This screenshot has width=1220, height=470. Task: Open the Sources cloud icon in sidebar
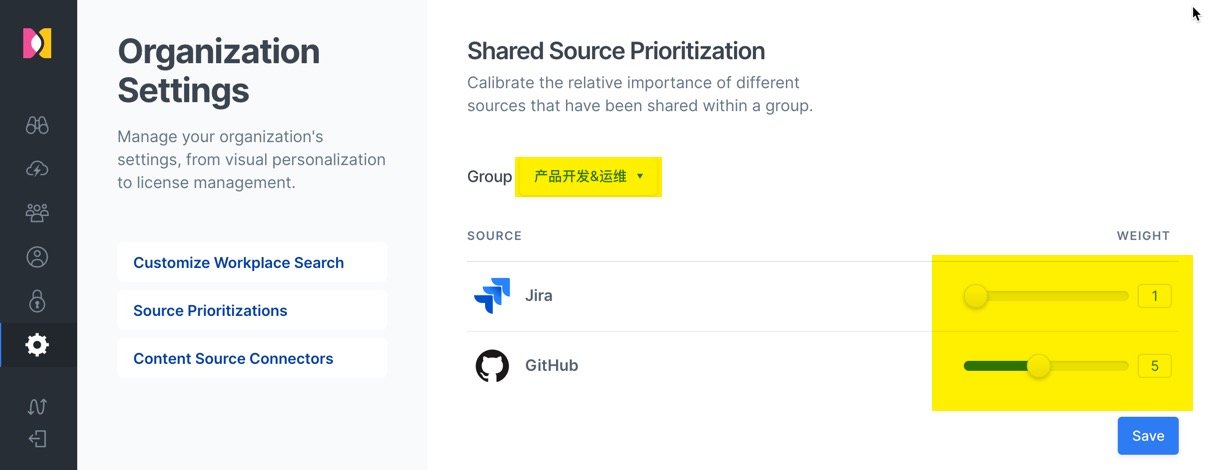[x=37, y=169]
